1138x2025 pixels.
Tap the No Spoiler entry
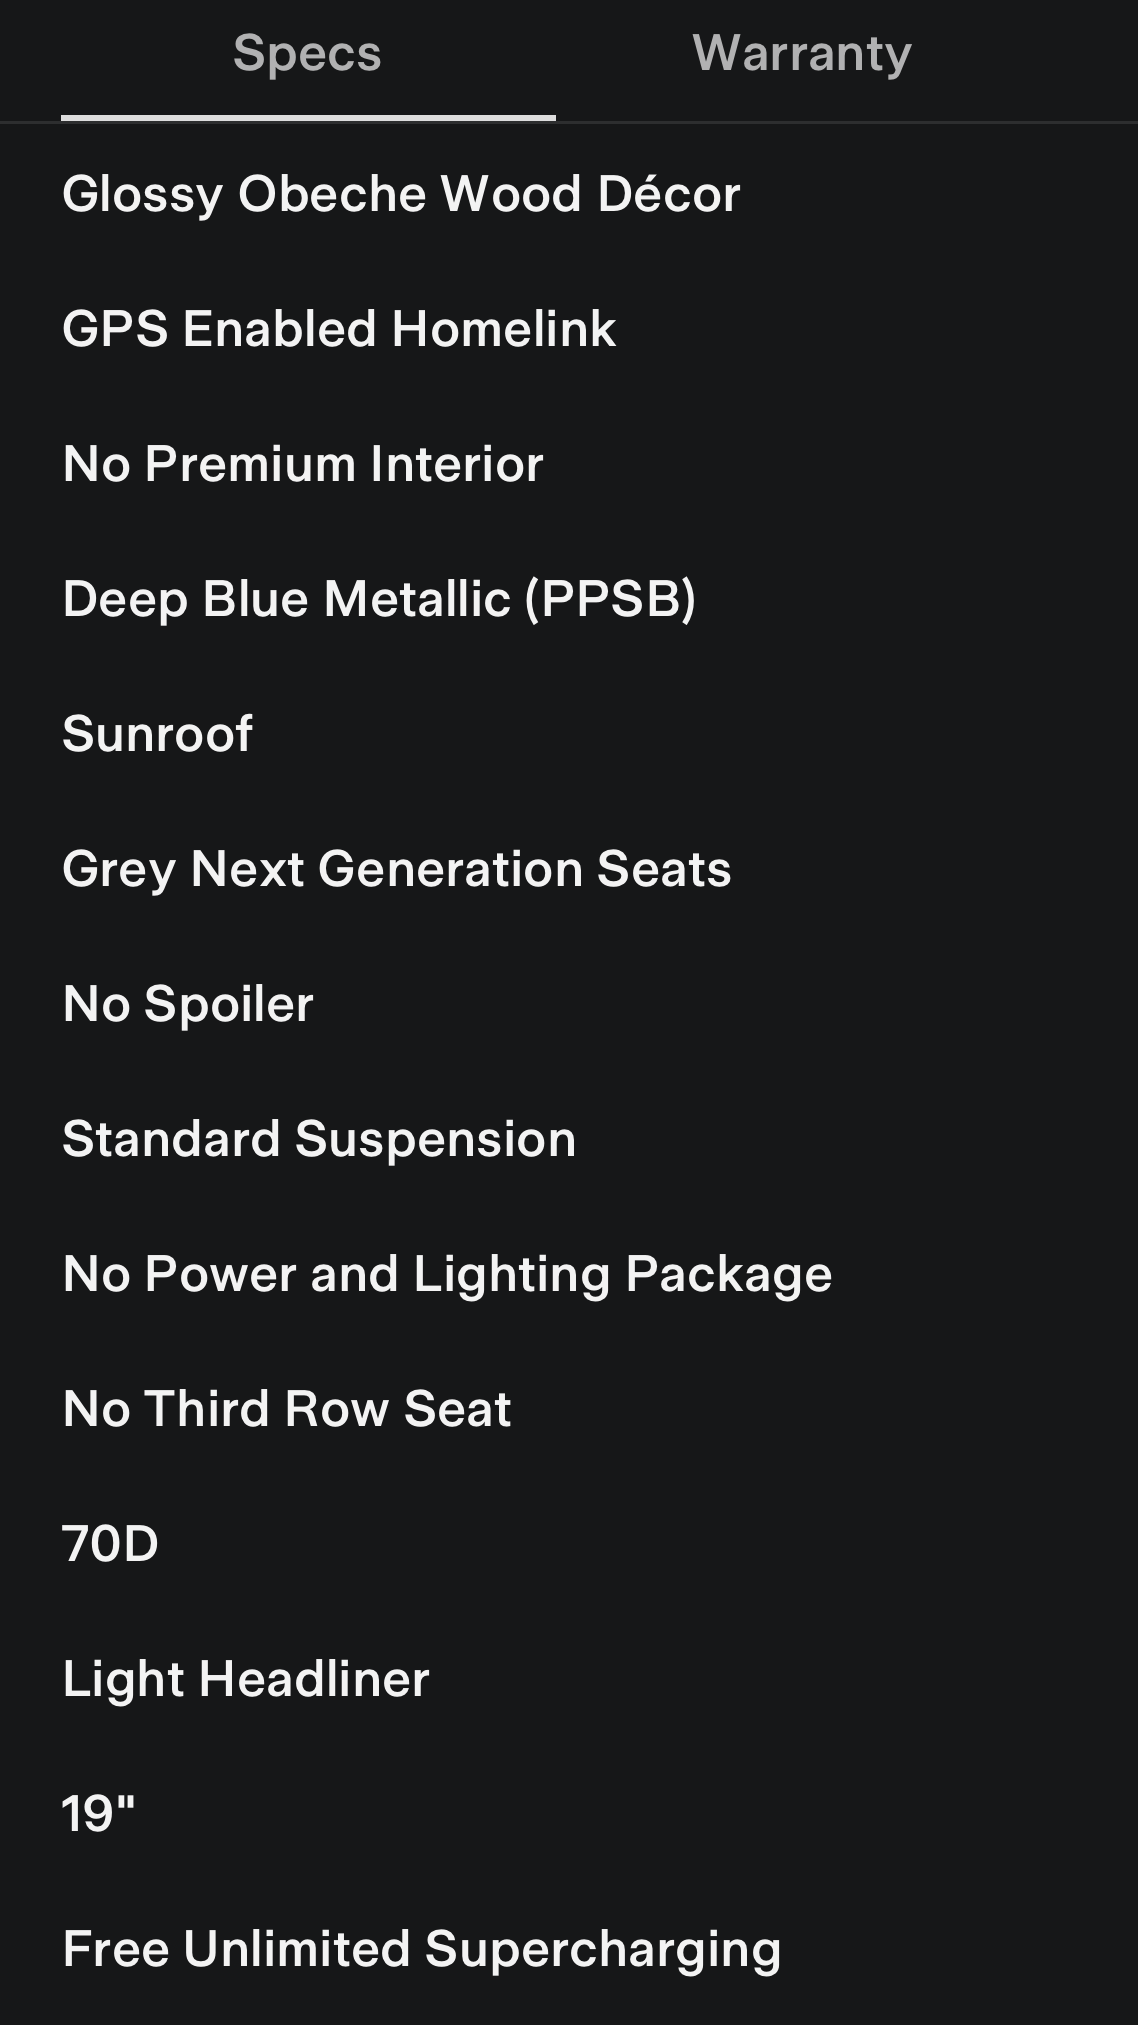(x=187, y=1004)
